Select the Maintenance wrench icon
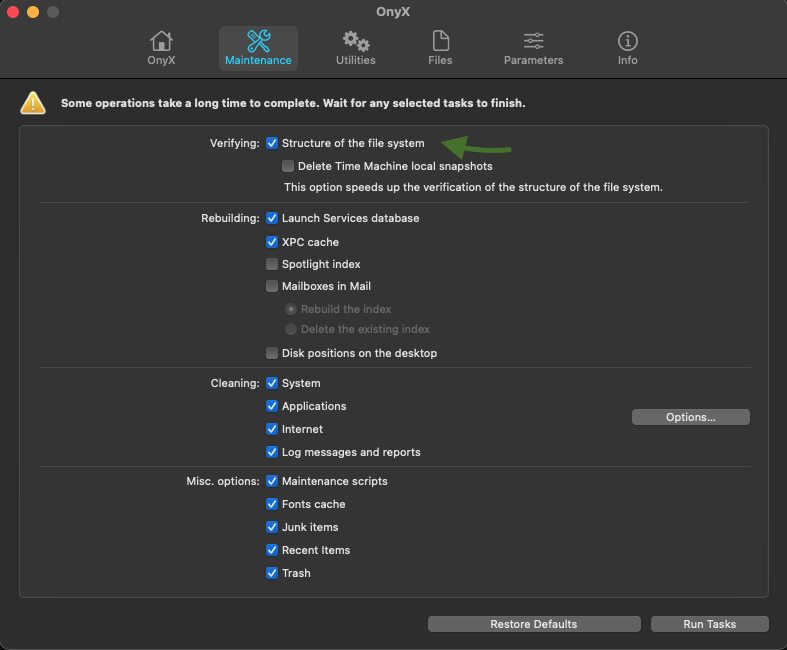 (x=258, y=41)
